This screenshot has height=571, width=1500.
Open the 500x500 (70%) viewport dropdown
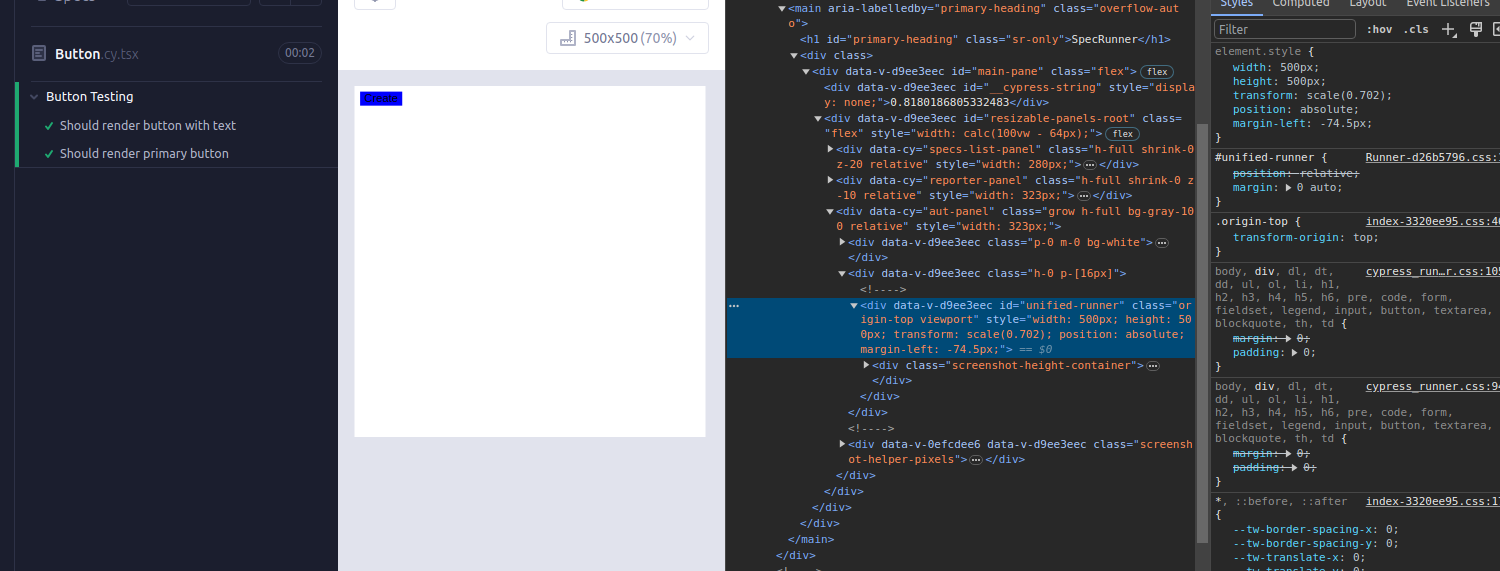(627, 38)
